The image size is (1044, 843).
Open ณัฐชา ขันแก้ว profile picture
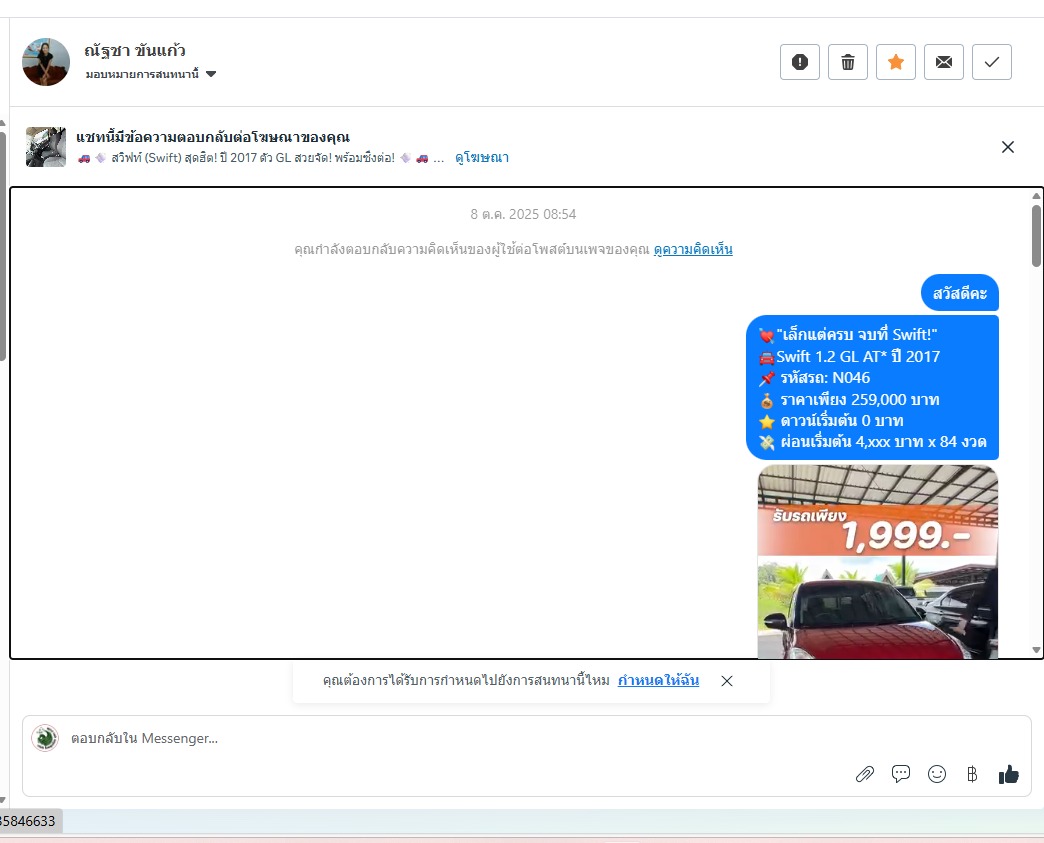46,62
